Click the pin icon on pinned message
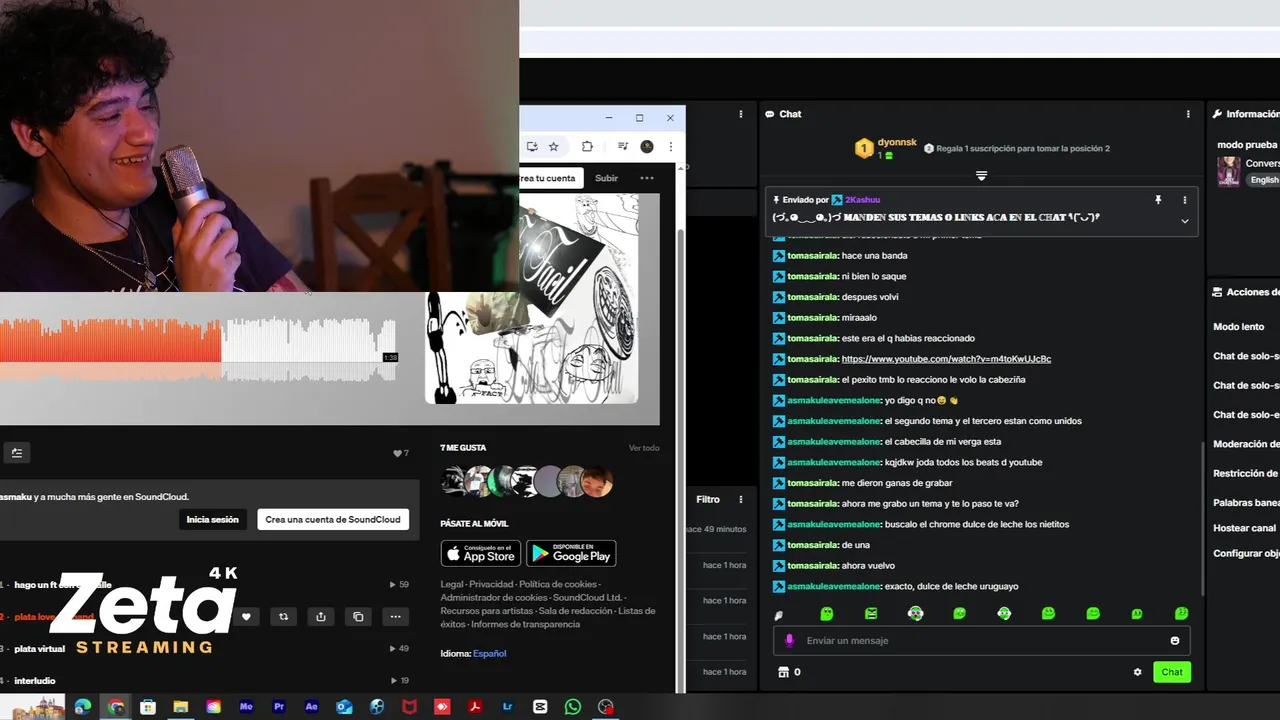 click(1158, 200)
